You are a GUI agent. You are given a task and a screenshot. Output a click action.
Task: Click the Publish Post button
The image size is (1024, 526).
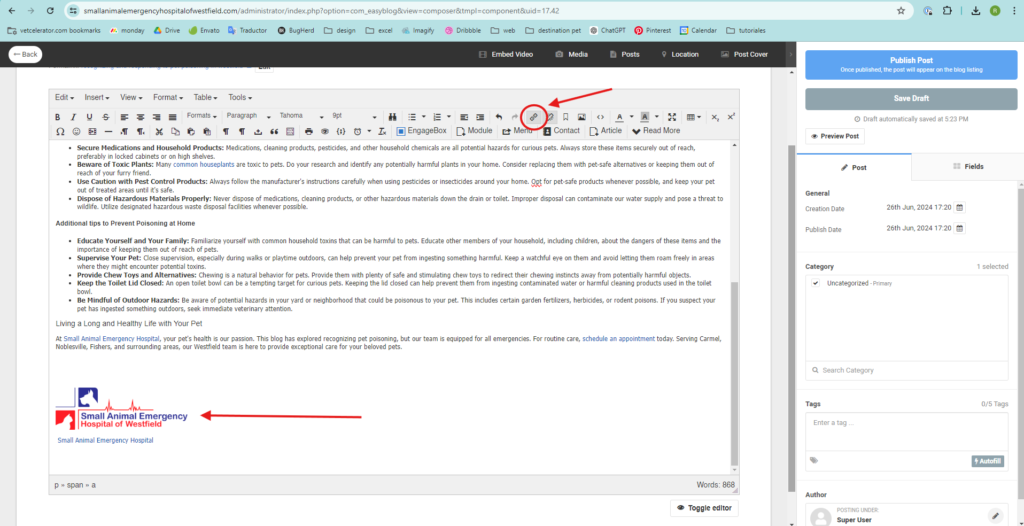click(x=911, y=65)
